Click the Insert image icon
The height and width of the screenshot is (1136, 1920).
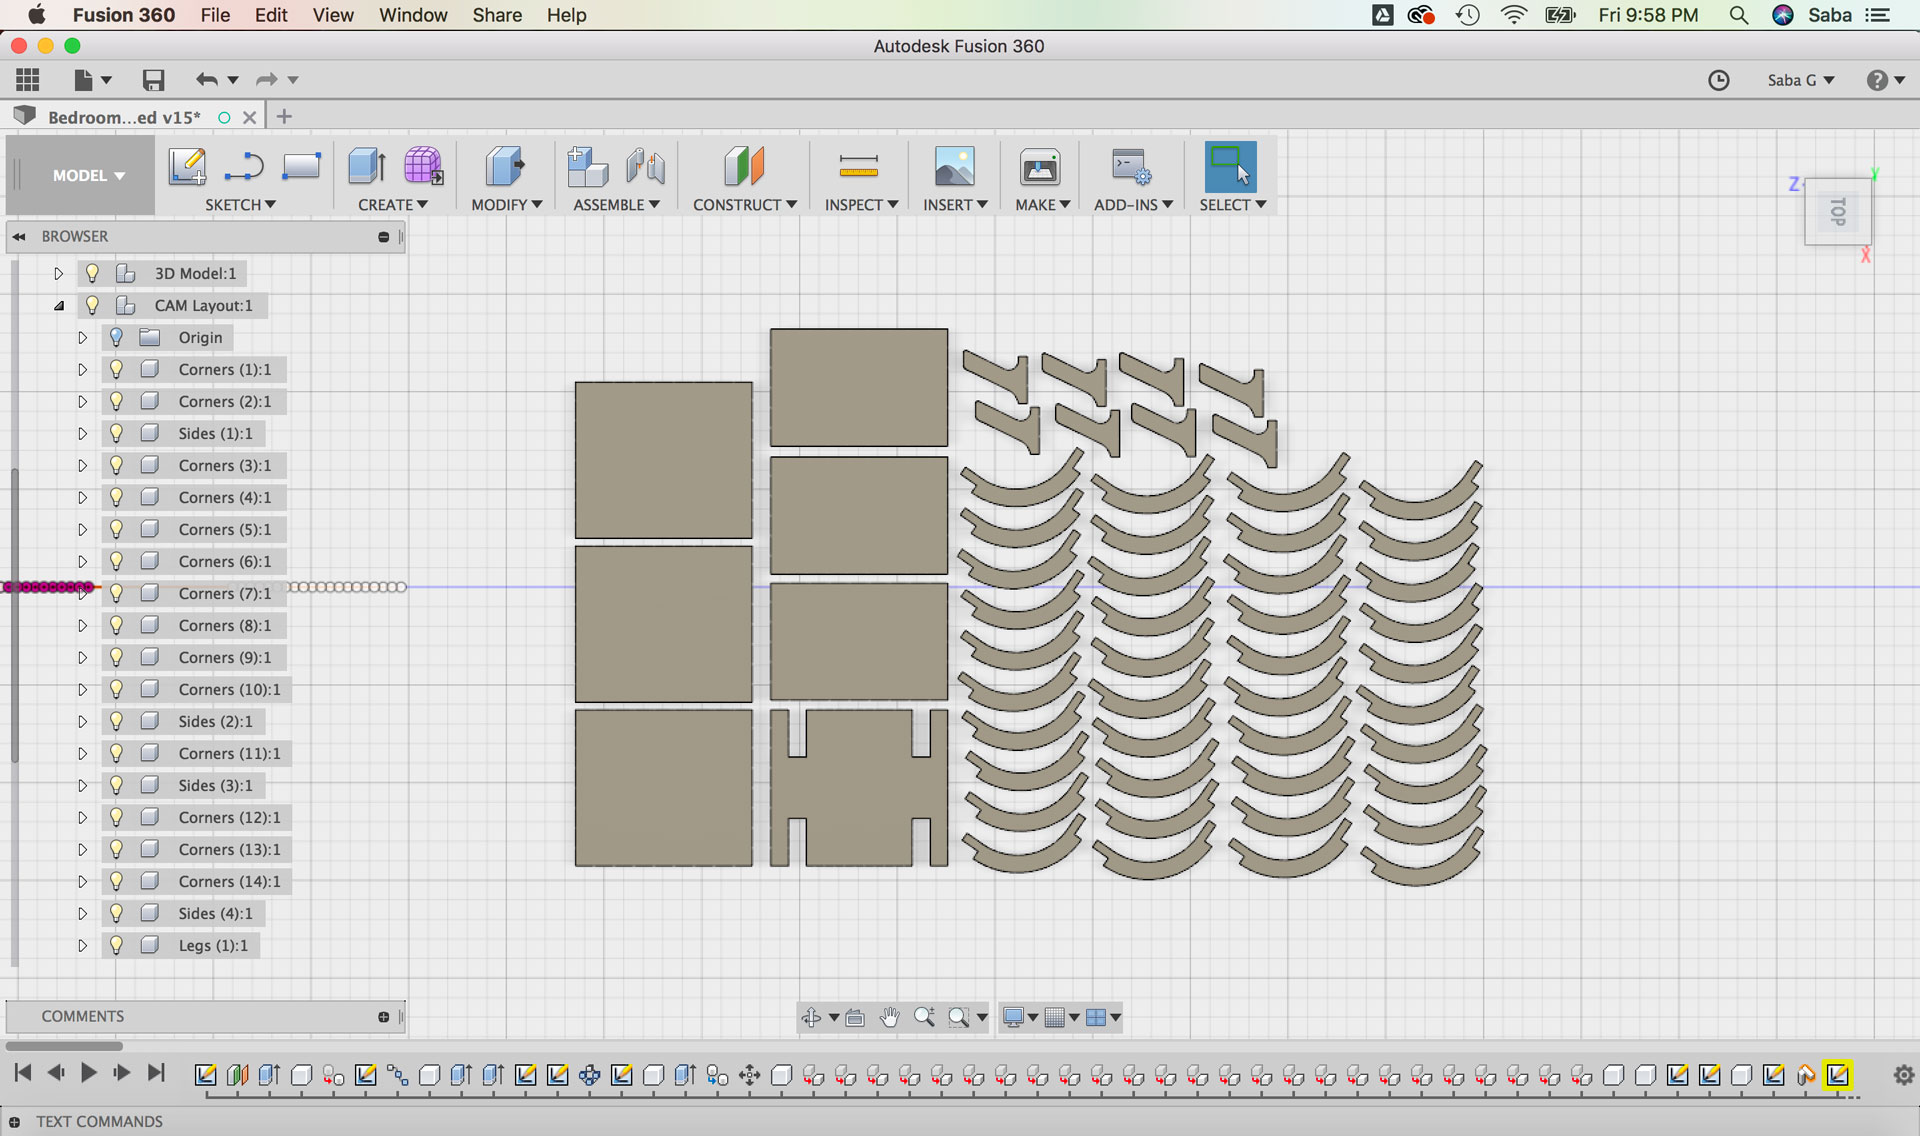click(x=954, y=166)
